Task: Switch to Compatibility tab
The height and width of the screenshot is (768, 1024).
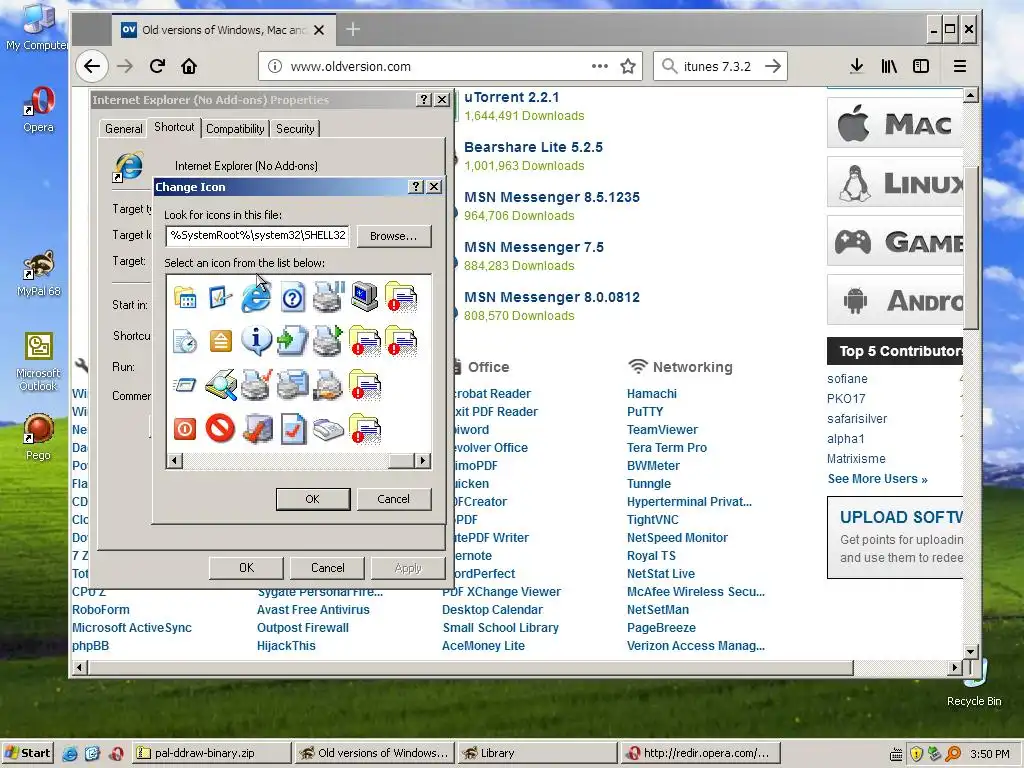Action: click(235, 129)
